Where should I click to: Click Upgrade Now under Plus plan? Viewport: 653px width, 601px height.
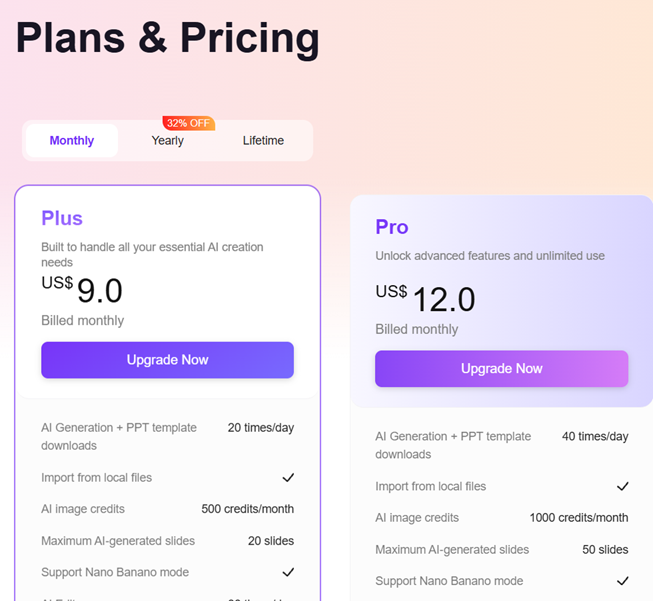(x=167, y=360)
